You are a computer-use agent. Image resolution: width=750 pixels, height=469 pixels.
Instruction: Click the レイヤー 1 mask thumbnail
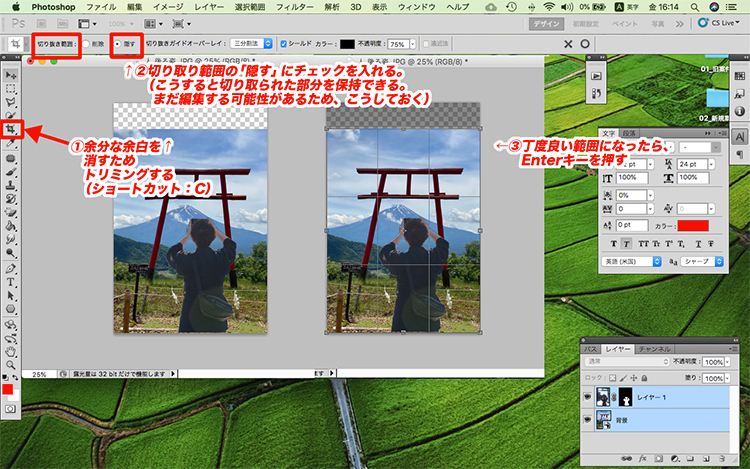(626, 397)
